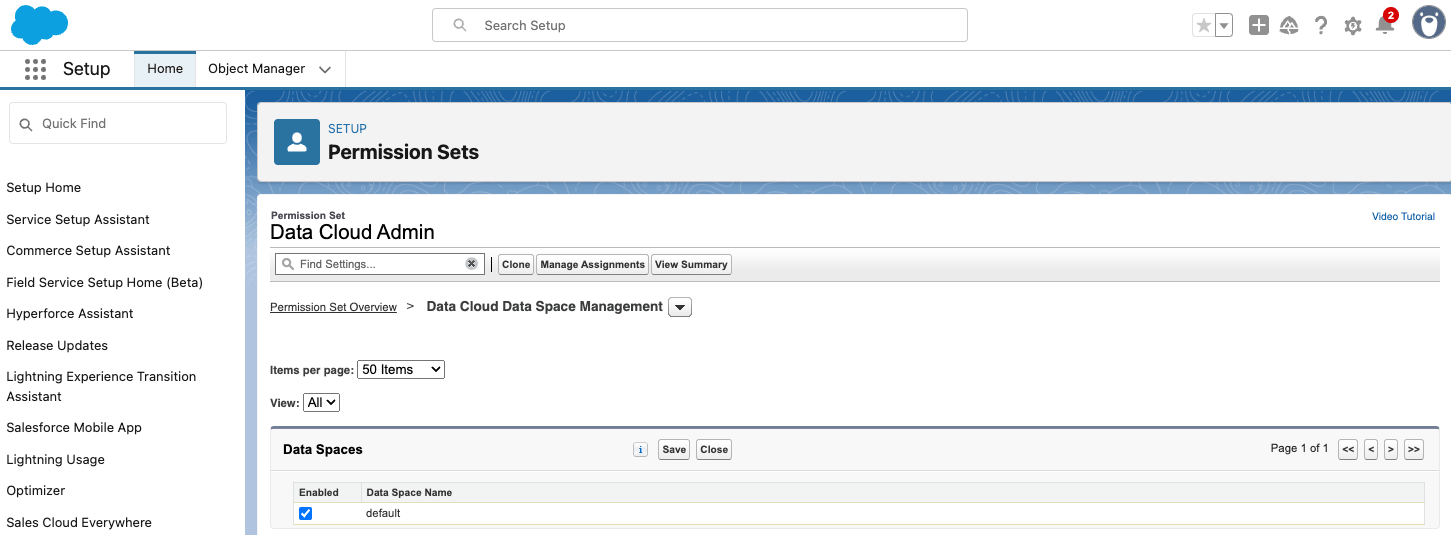Open the Setup gear icon
Screen dimensions: 1451x535
pos(1353,26)
